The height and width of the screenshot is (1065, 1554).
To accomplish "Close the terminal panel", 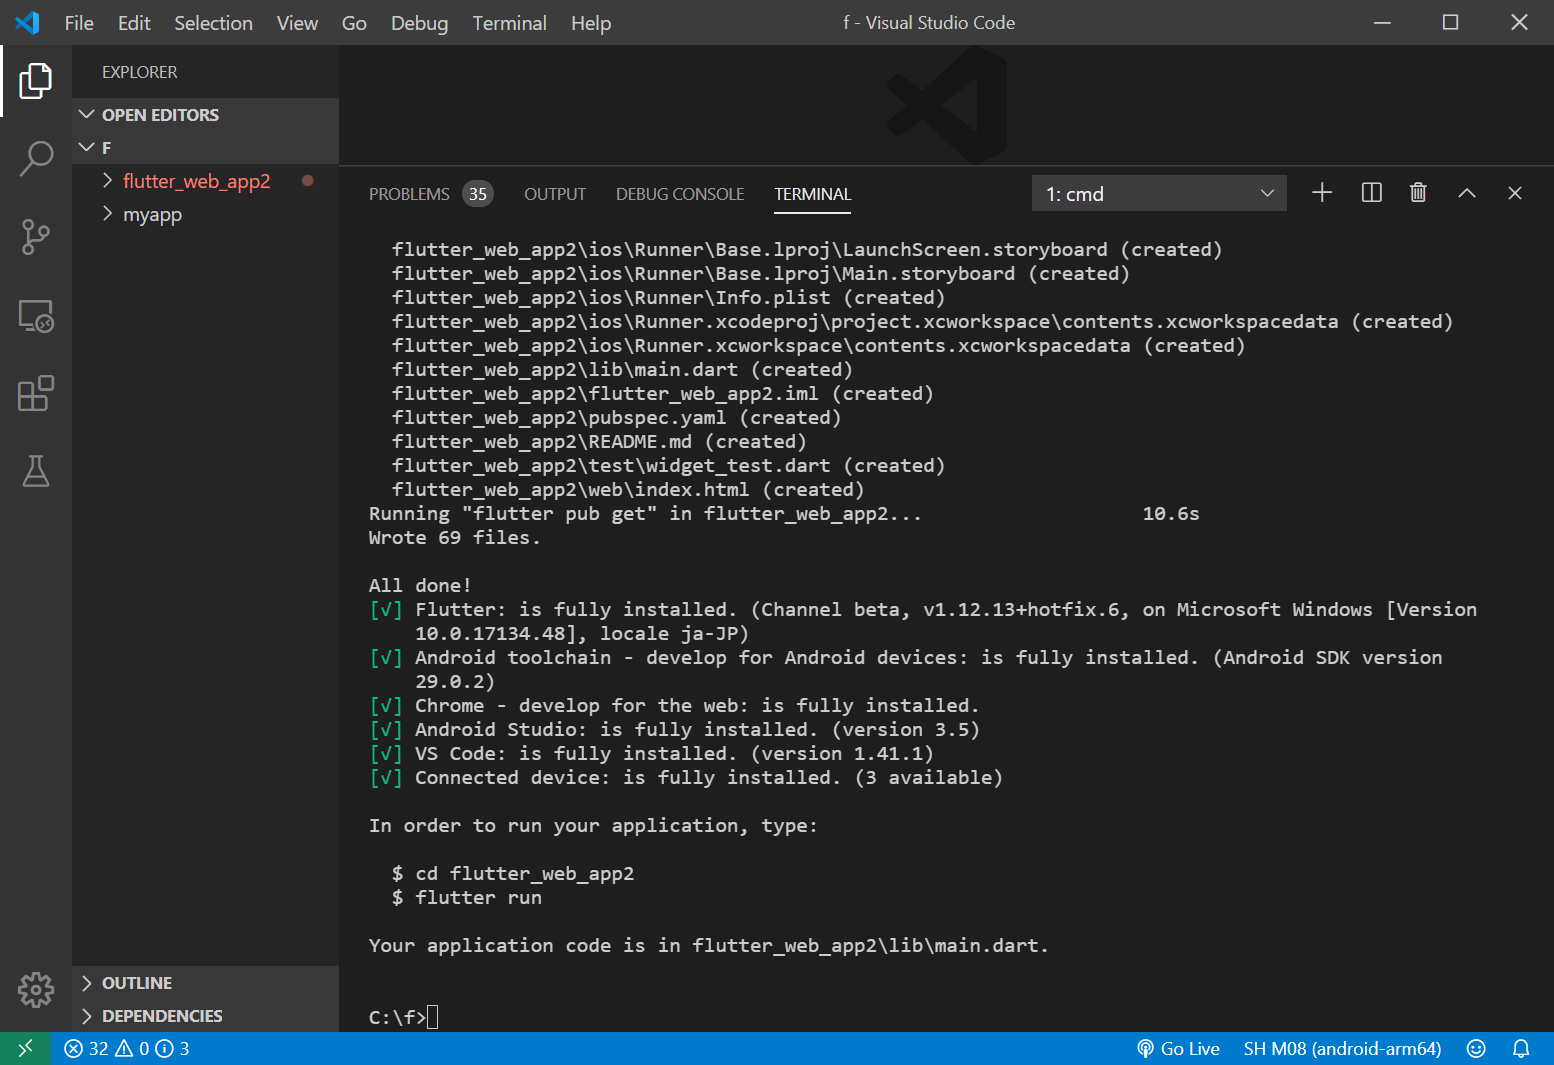I will pyautogui.click(x=1515, y=193).
